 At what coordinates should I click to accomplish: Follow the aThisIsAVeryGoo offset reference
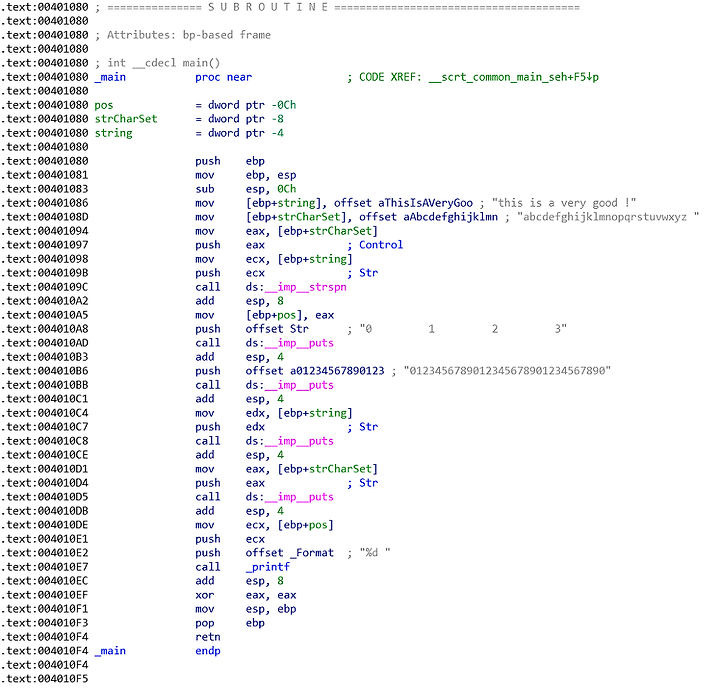(x=425, y=203)
